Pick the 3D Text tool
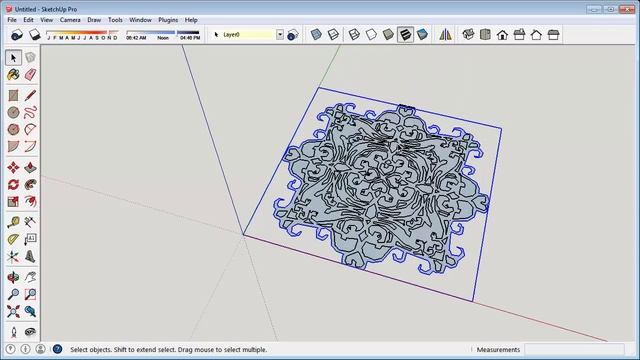This screenshot has width=640, height=360. (30, 256)
